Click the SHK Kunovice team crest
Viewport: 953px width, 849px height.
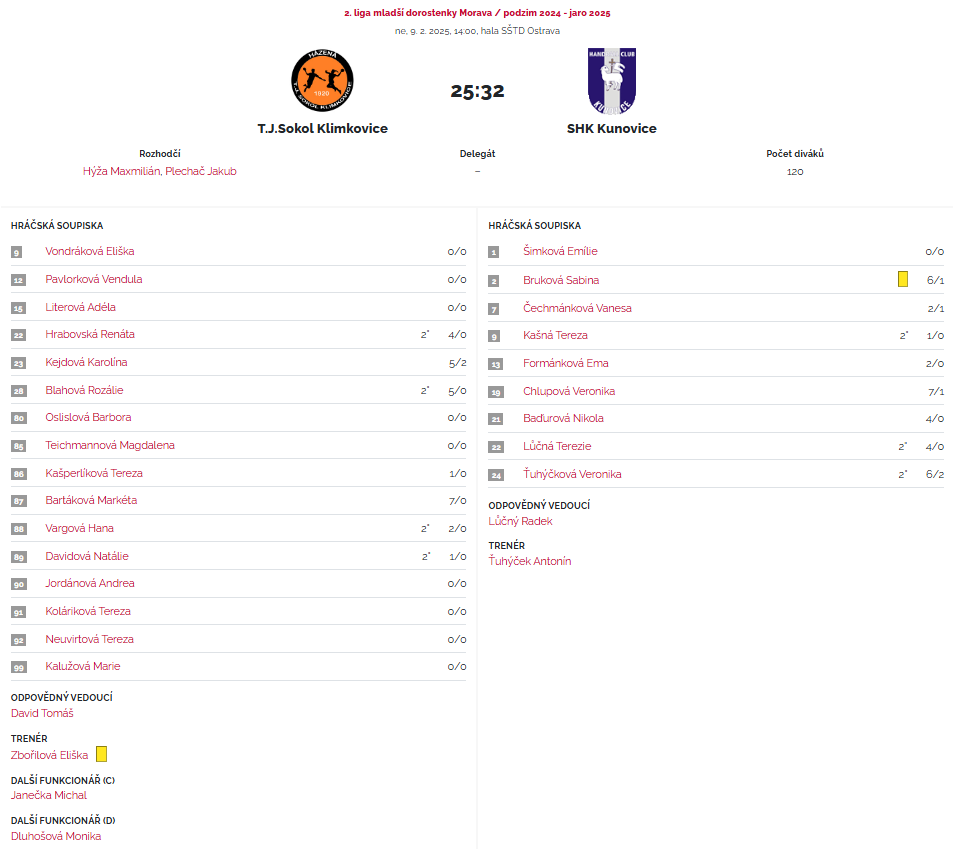click(612, 81)
